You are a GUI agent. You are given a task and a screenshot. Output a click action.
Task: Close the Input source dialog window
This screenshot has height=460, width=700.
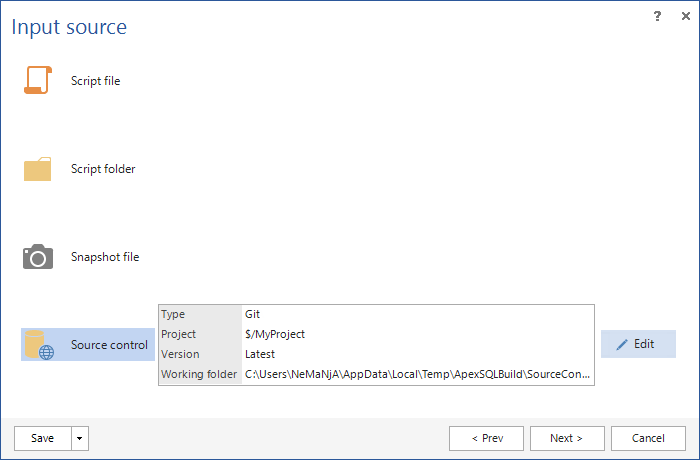[683, 16]
